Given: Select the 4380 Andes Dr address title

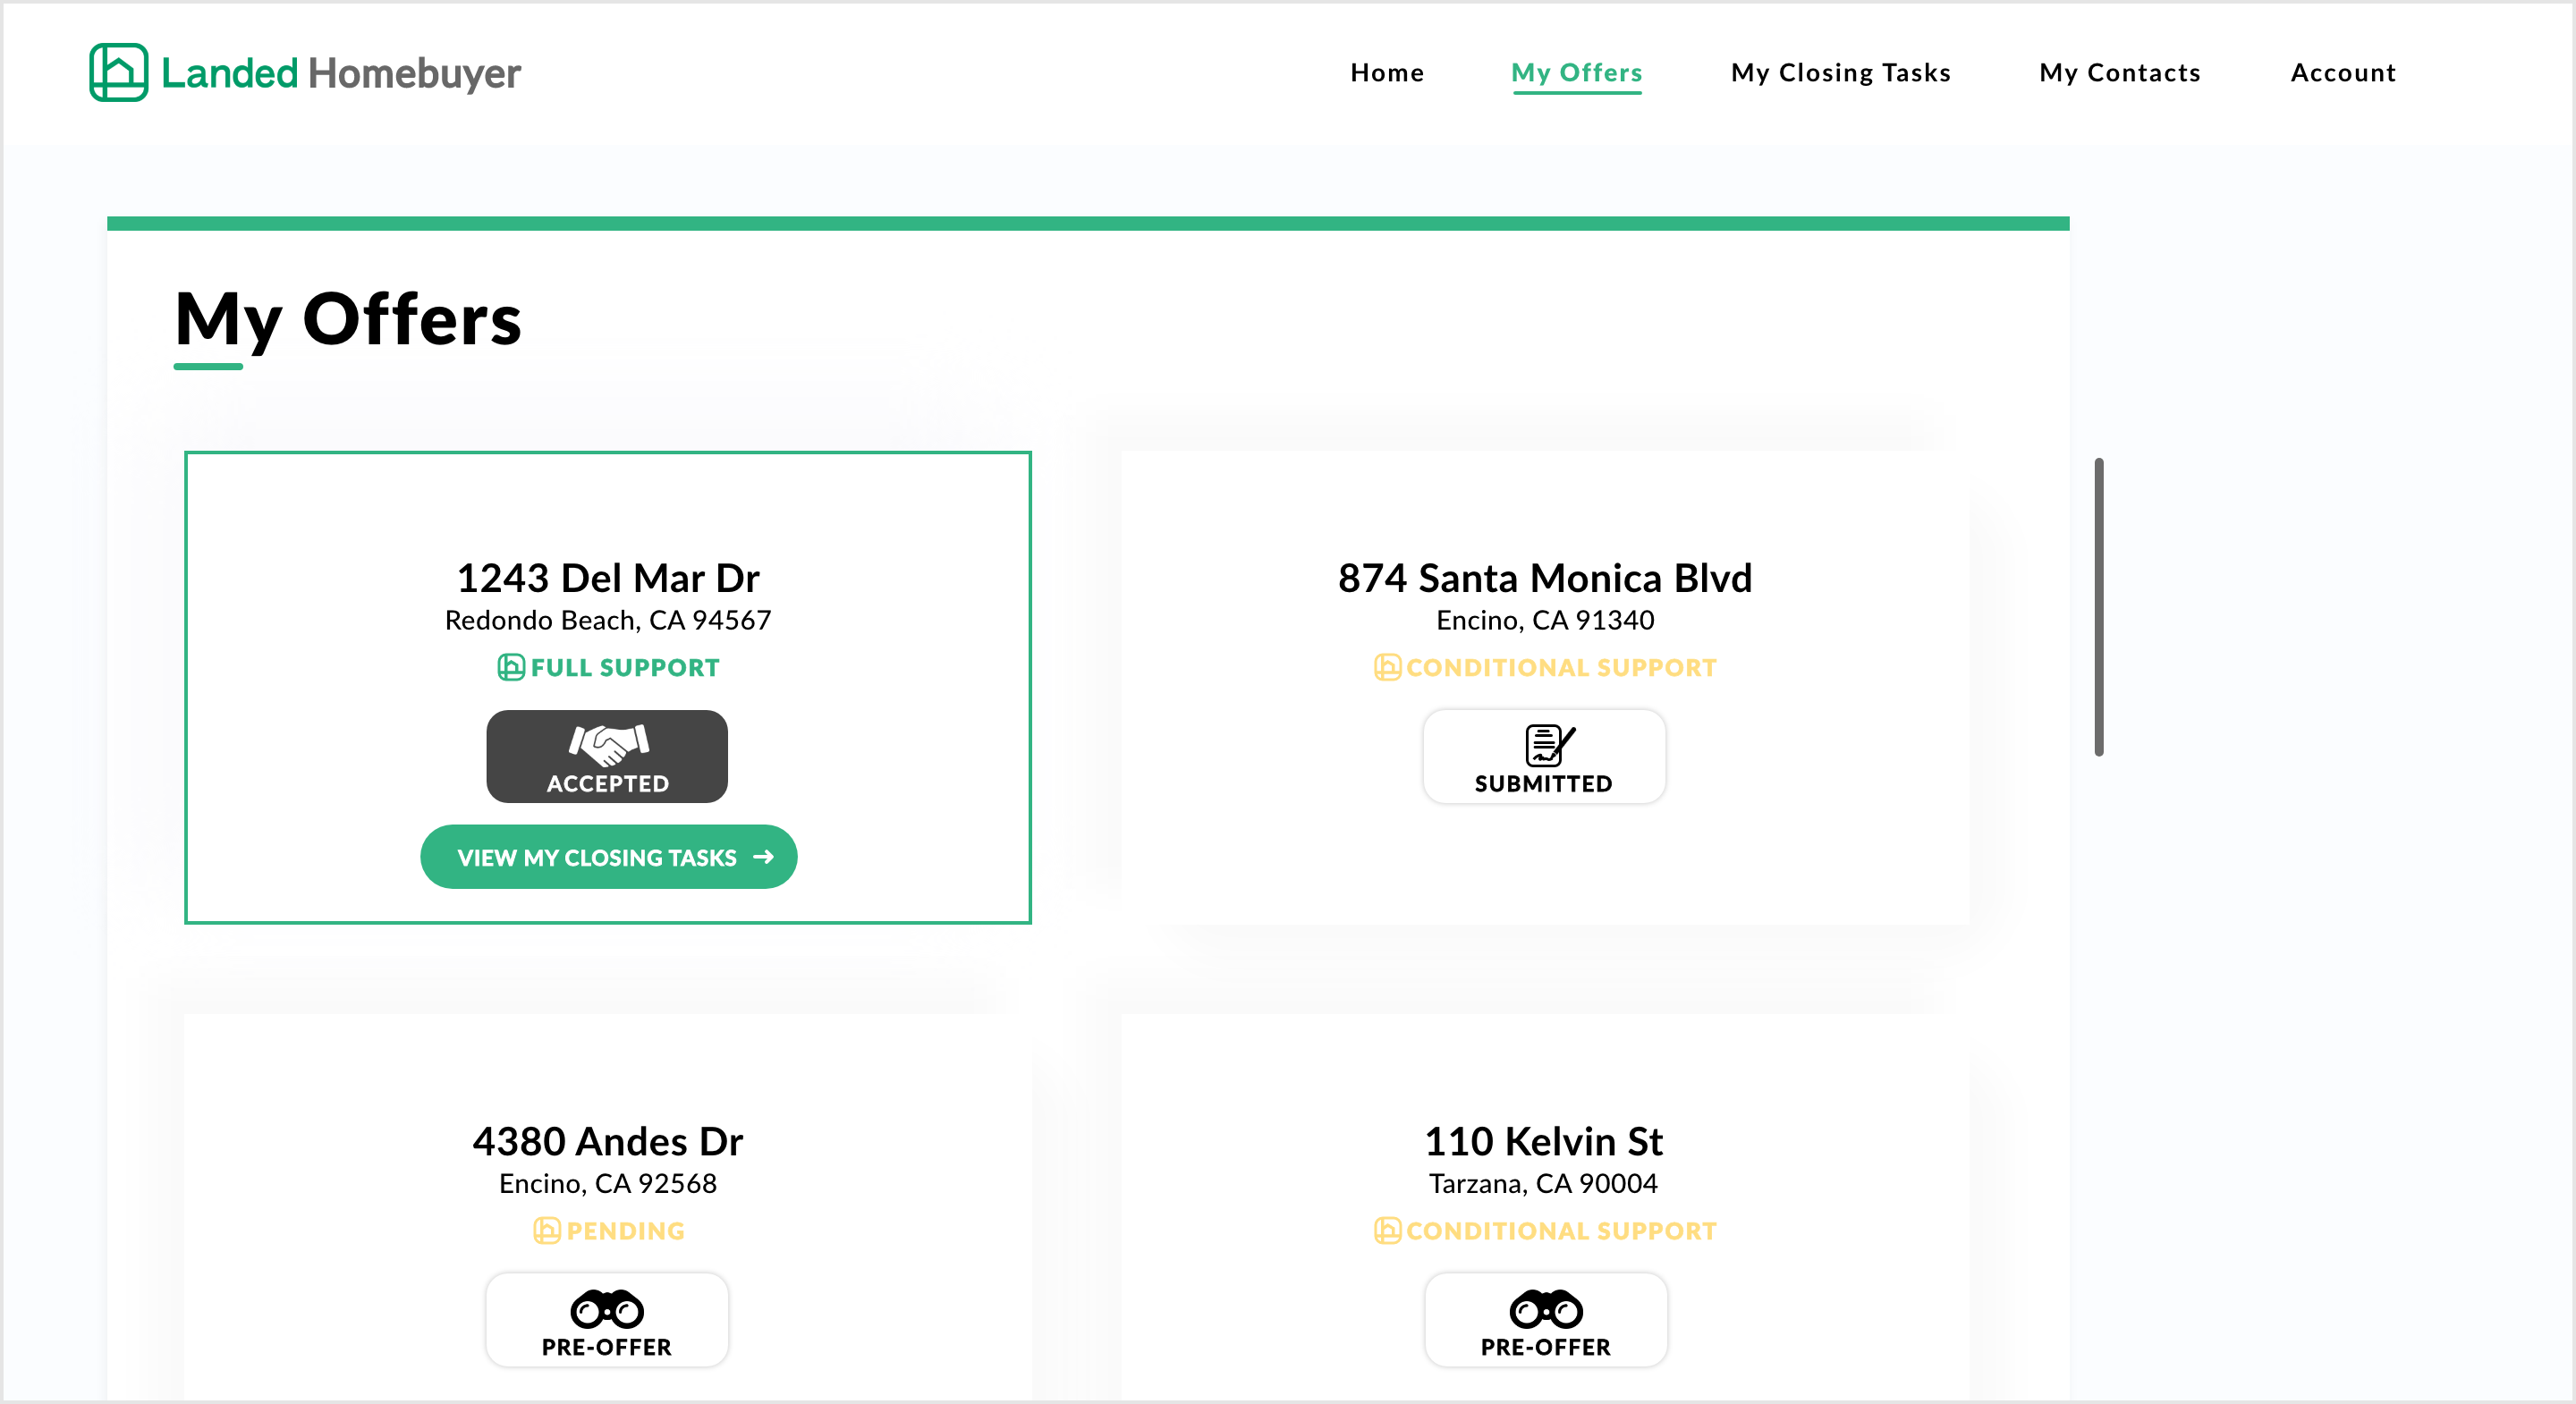Looking at the screenshot, I should click(x=608, y=1141).
